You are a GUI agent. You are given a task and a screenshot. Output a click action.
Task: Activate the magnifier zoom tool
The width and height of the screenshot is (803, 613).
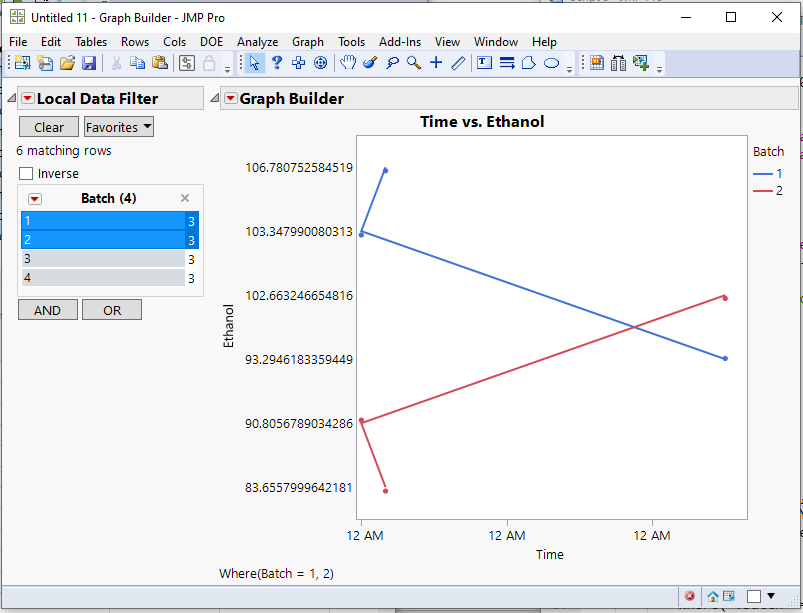[x=415, y=62]
